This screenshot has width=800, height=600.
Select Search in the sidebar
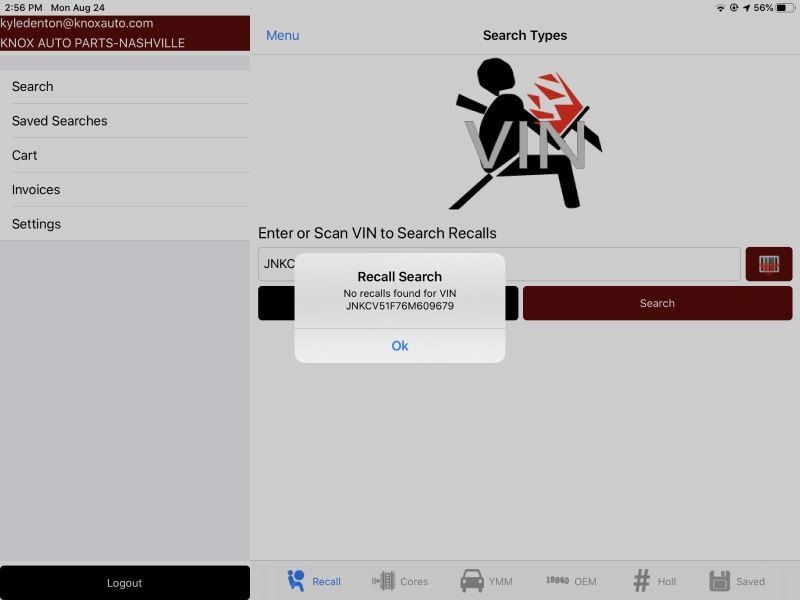[125, 87]
